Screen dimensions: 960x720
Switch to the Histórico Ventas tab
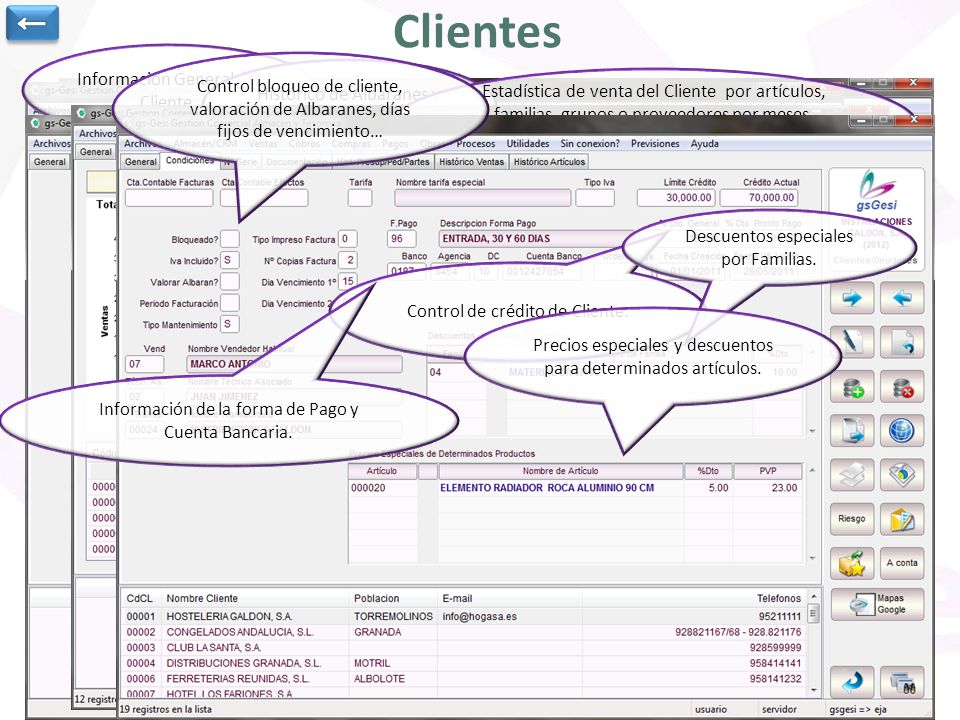pos(471,162)
